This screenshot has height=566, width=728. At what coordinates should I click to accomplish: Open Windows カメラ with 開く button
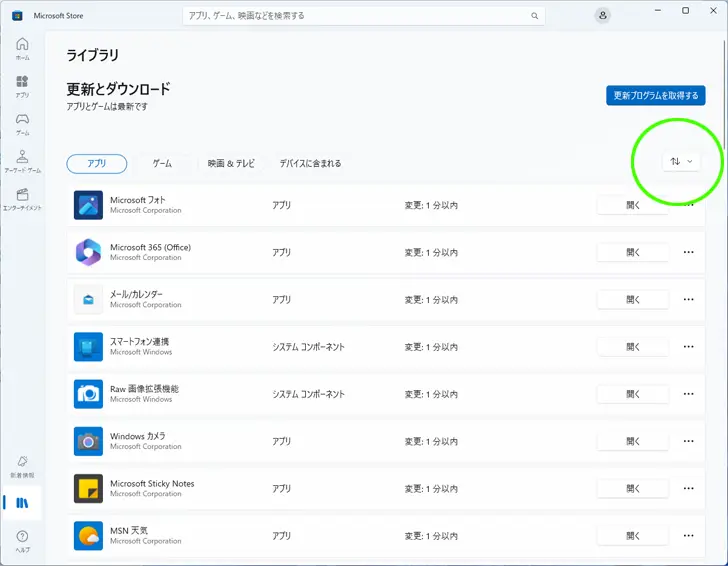(x=632, y=441)
